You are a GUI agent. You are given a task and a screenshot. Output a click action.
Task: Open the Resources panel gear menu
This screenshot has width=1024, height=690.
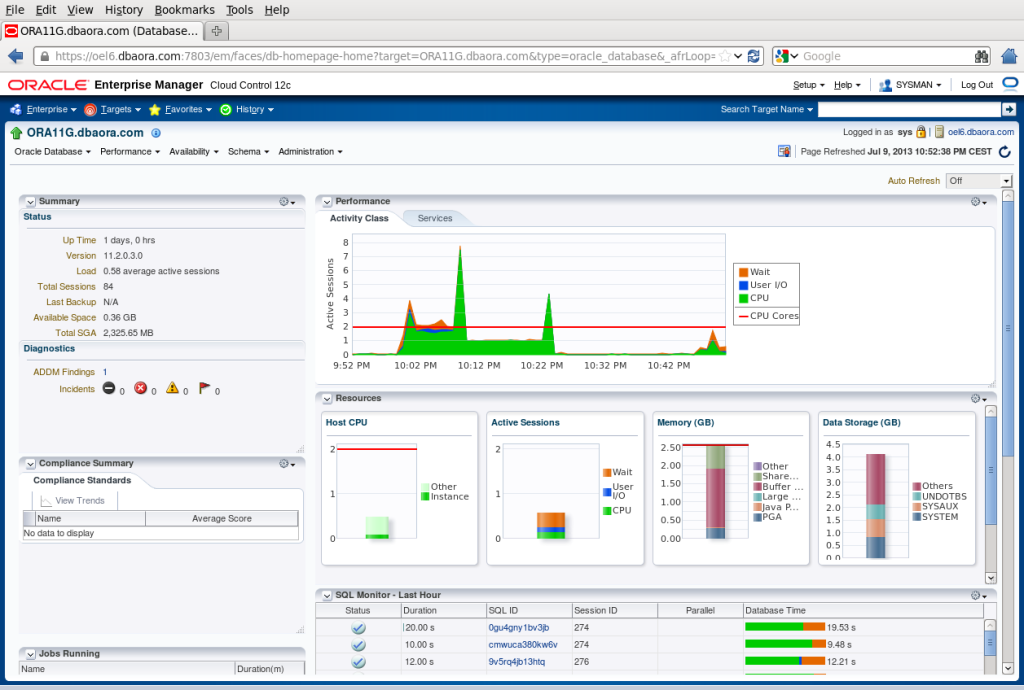[978, 398]
